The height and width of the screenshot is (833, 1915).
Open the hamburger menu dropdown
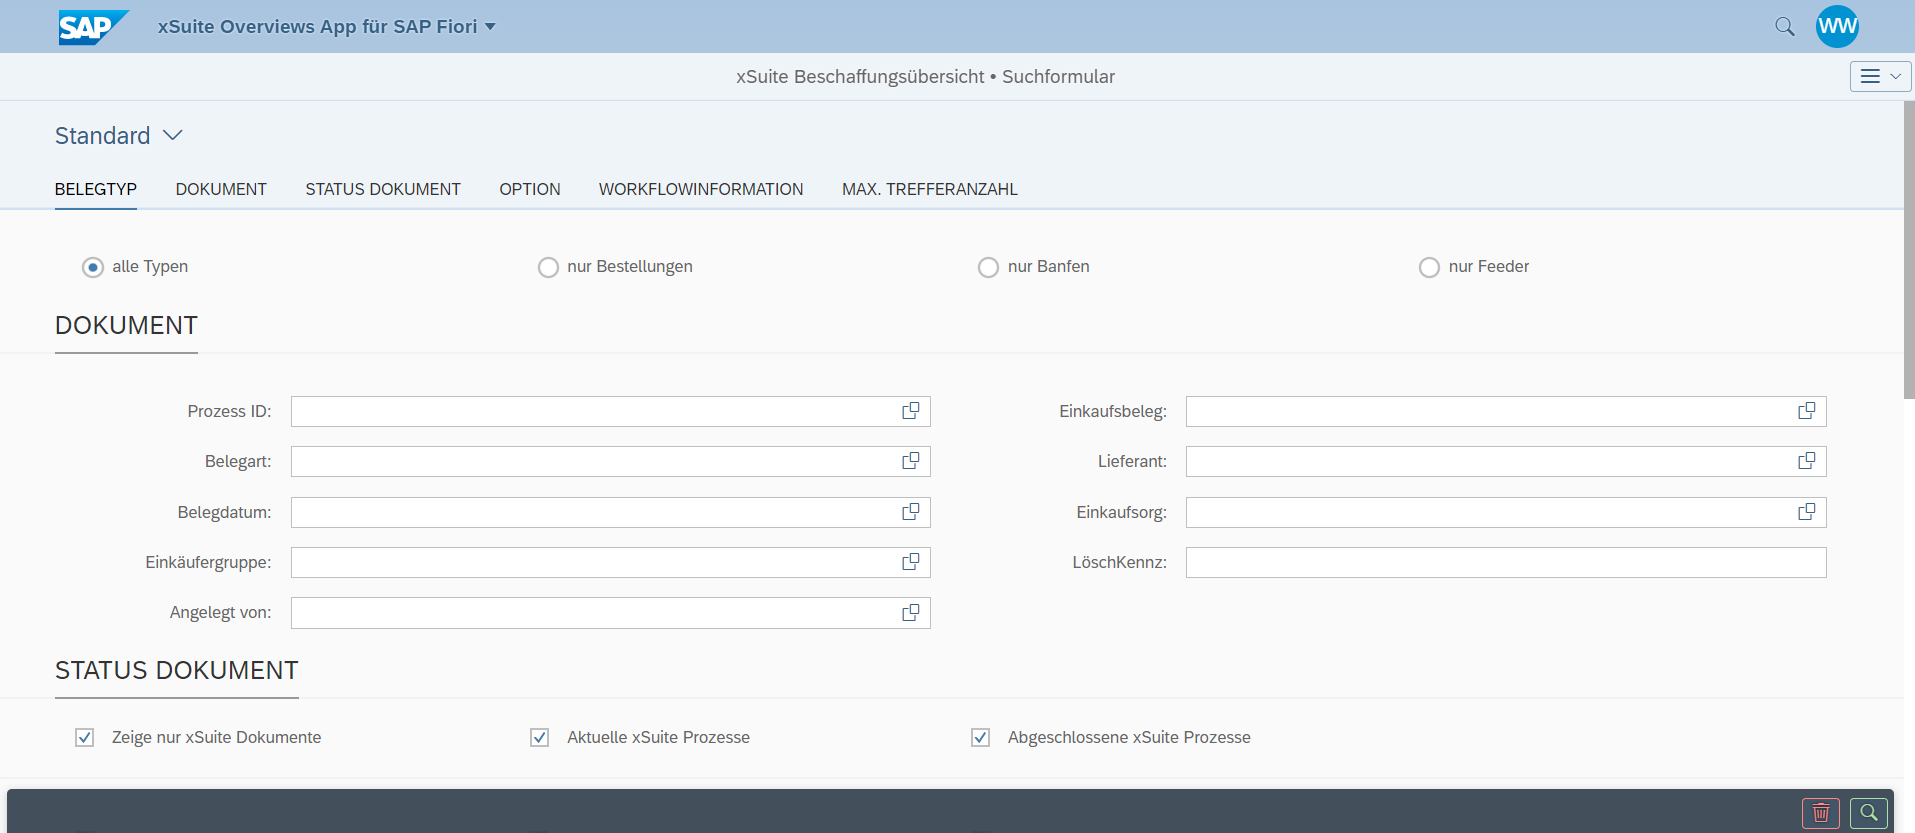(1880, 76)
